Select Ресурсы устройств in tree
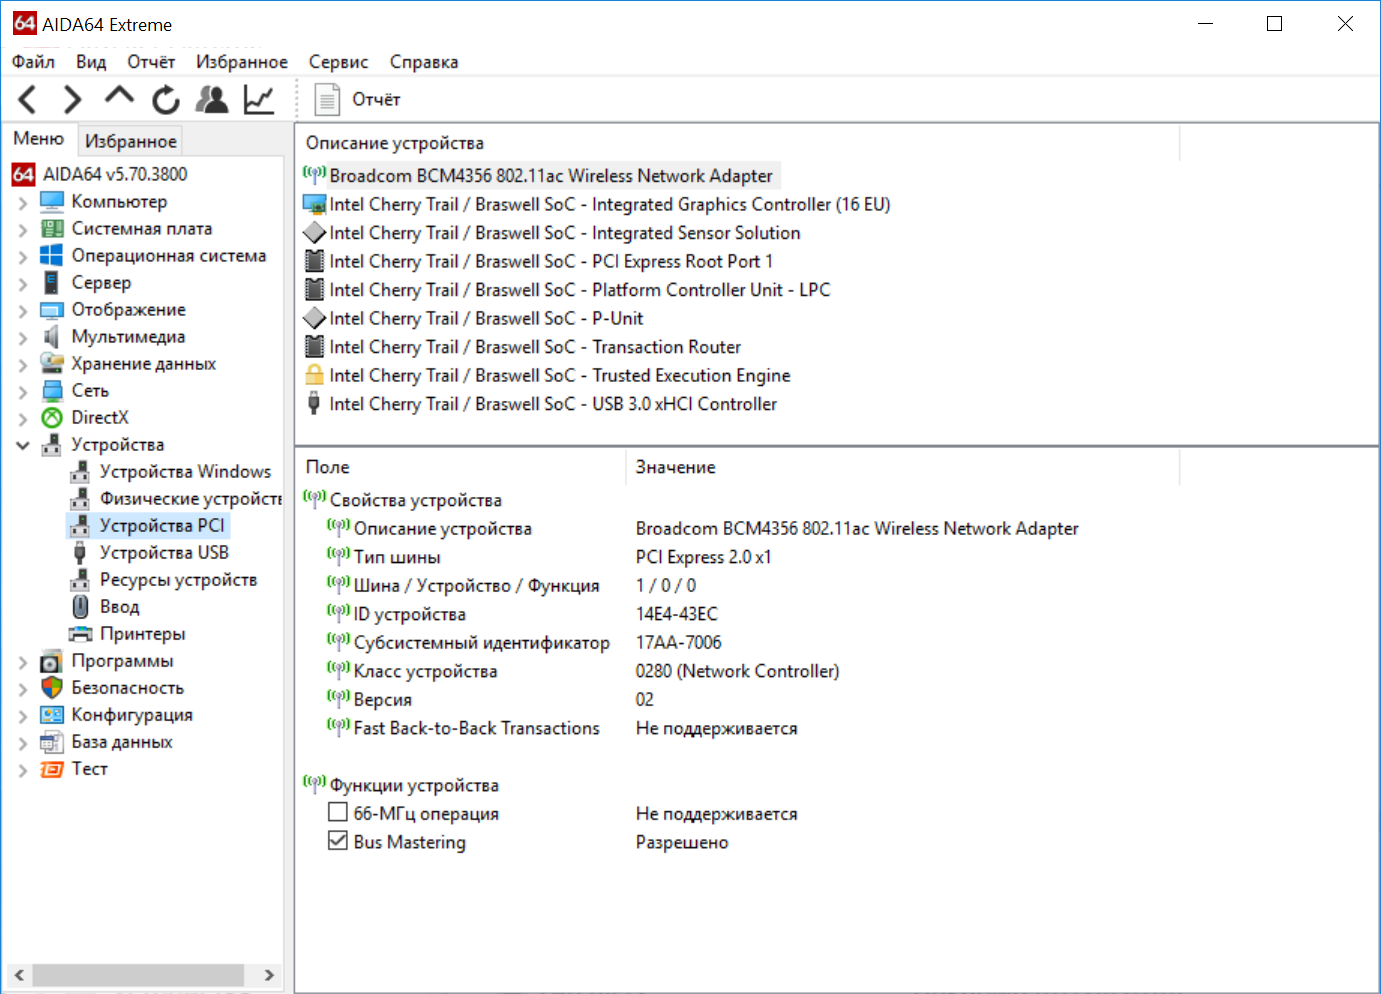Screen dimensions: 1381x994 (x=178, y=579)
